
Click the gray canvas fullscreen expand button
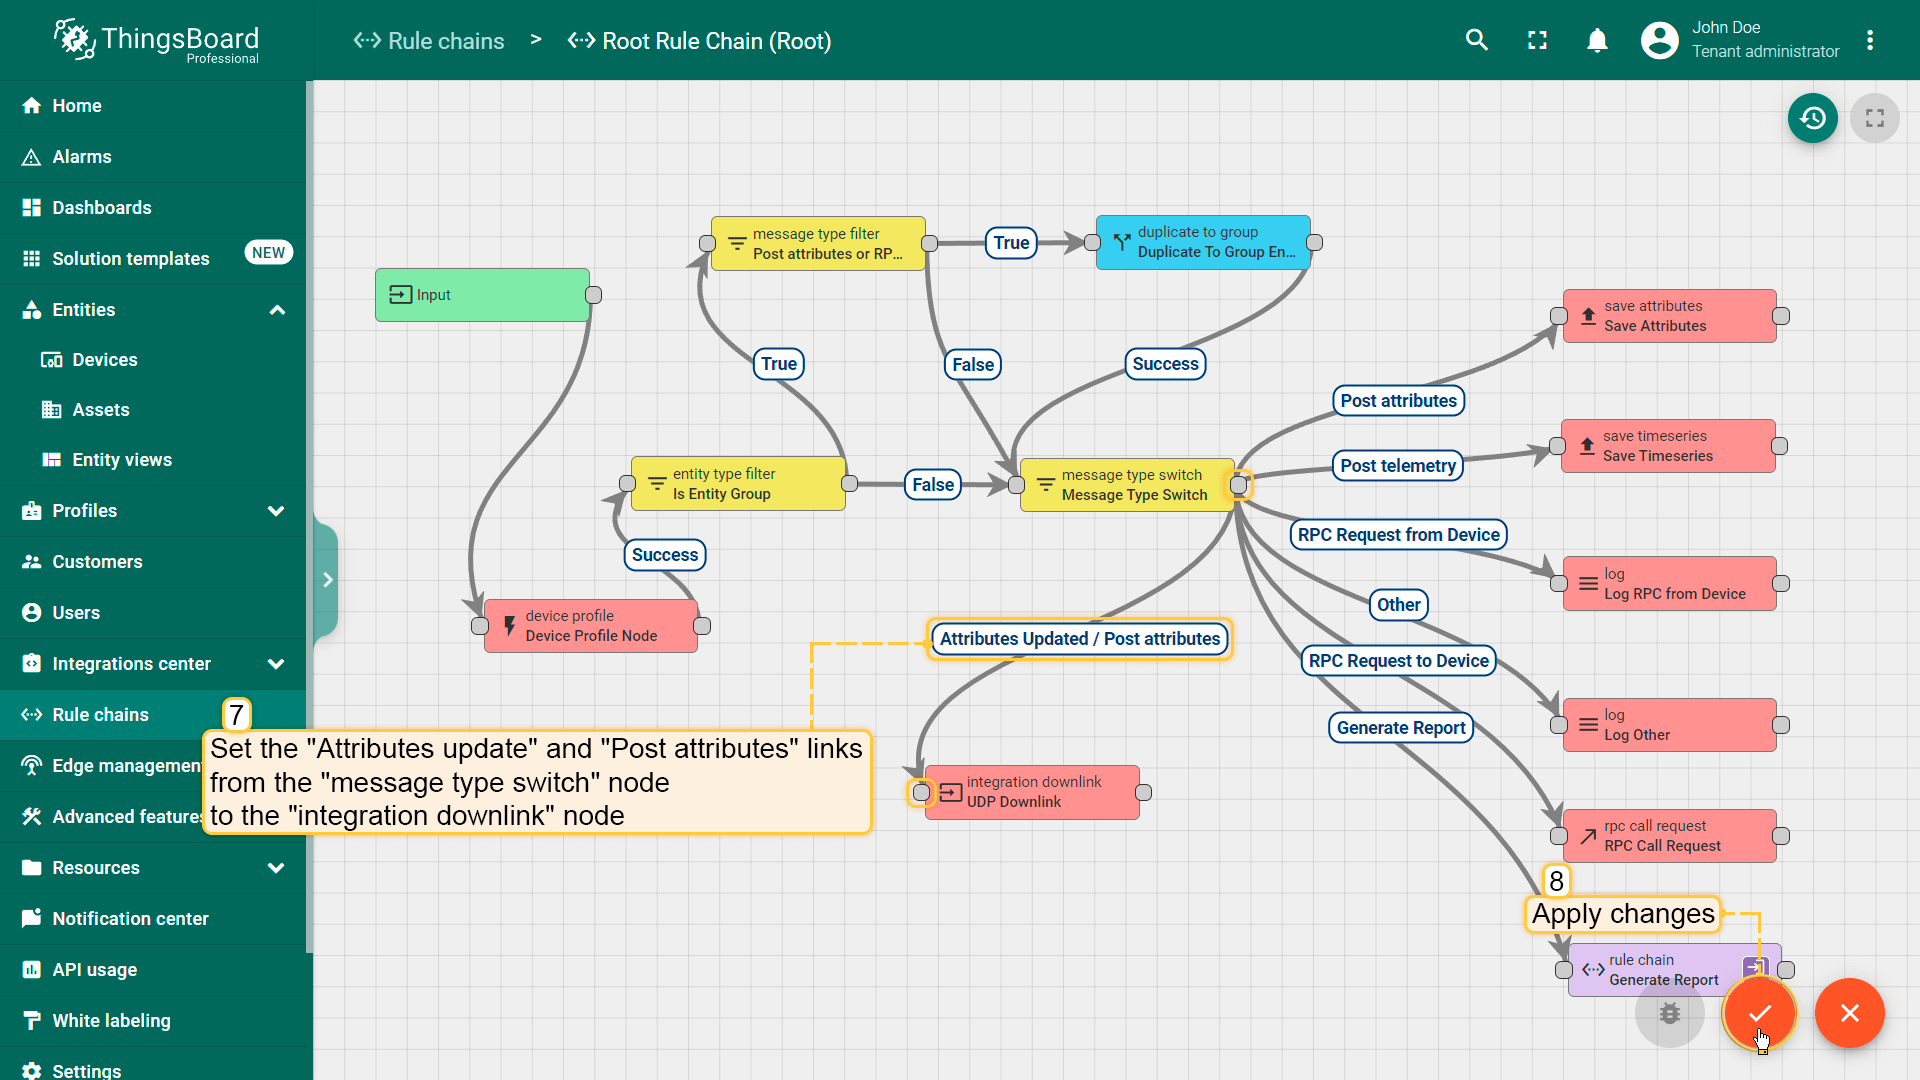1874,118
